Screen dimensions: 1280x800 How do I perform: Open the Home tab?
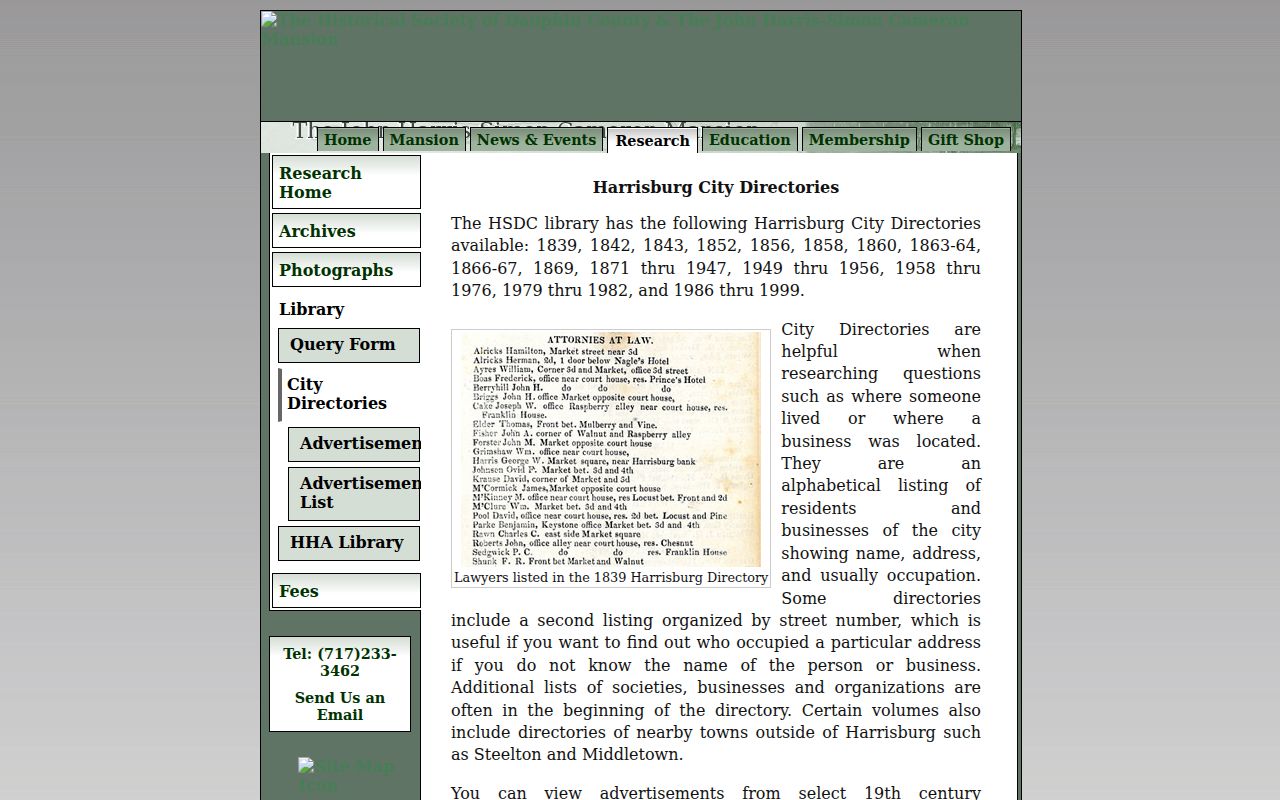tap(347, 140)
